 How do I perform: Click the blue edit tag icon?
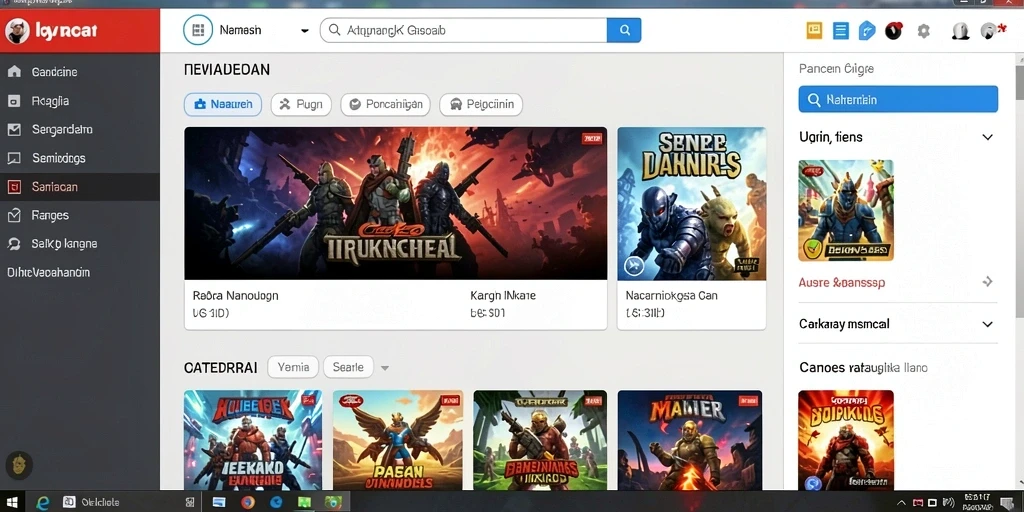[x=867, y=31]
